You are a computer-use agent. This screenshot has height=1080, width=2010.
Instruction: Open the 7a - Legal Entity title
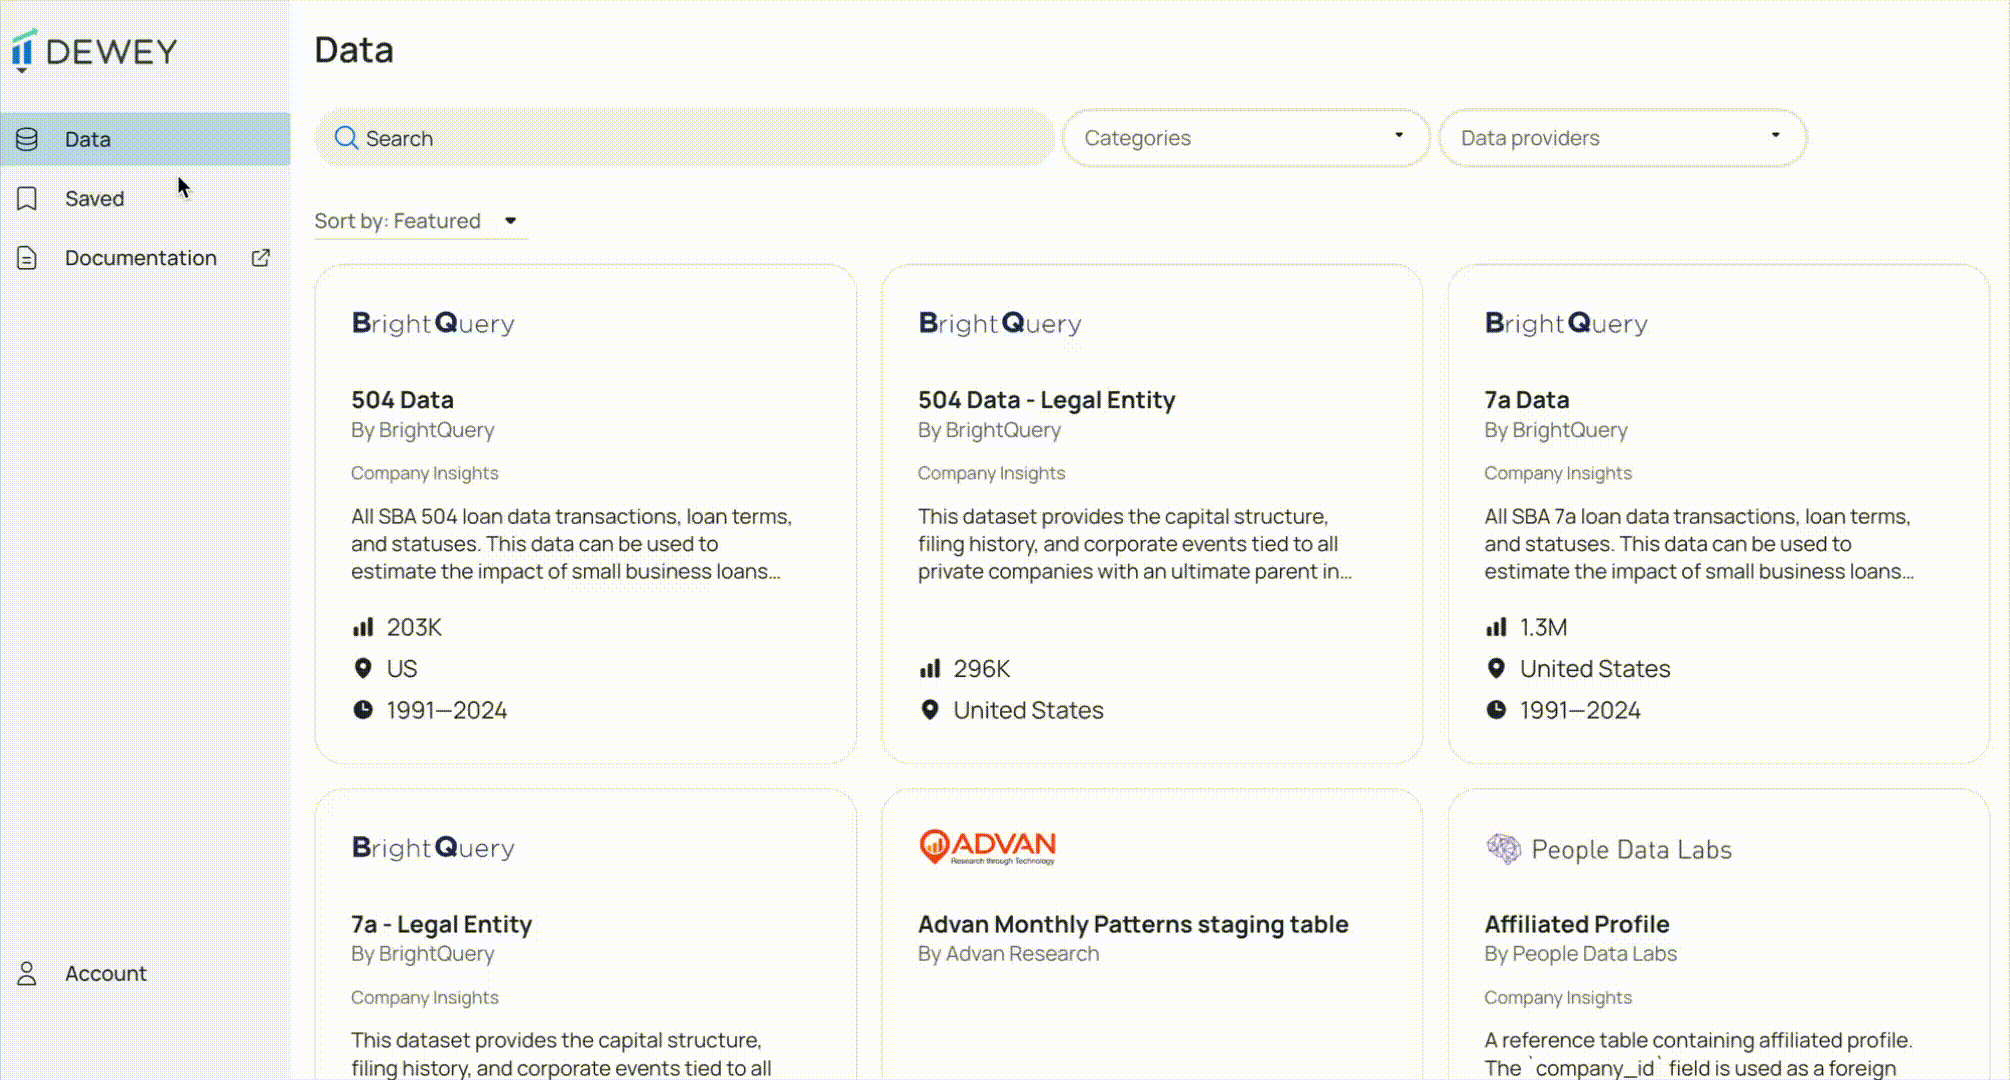coord(441,924)
